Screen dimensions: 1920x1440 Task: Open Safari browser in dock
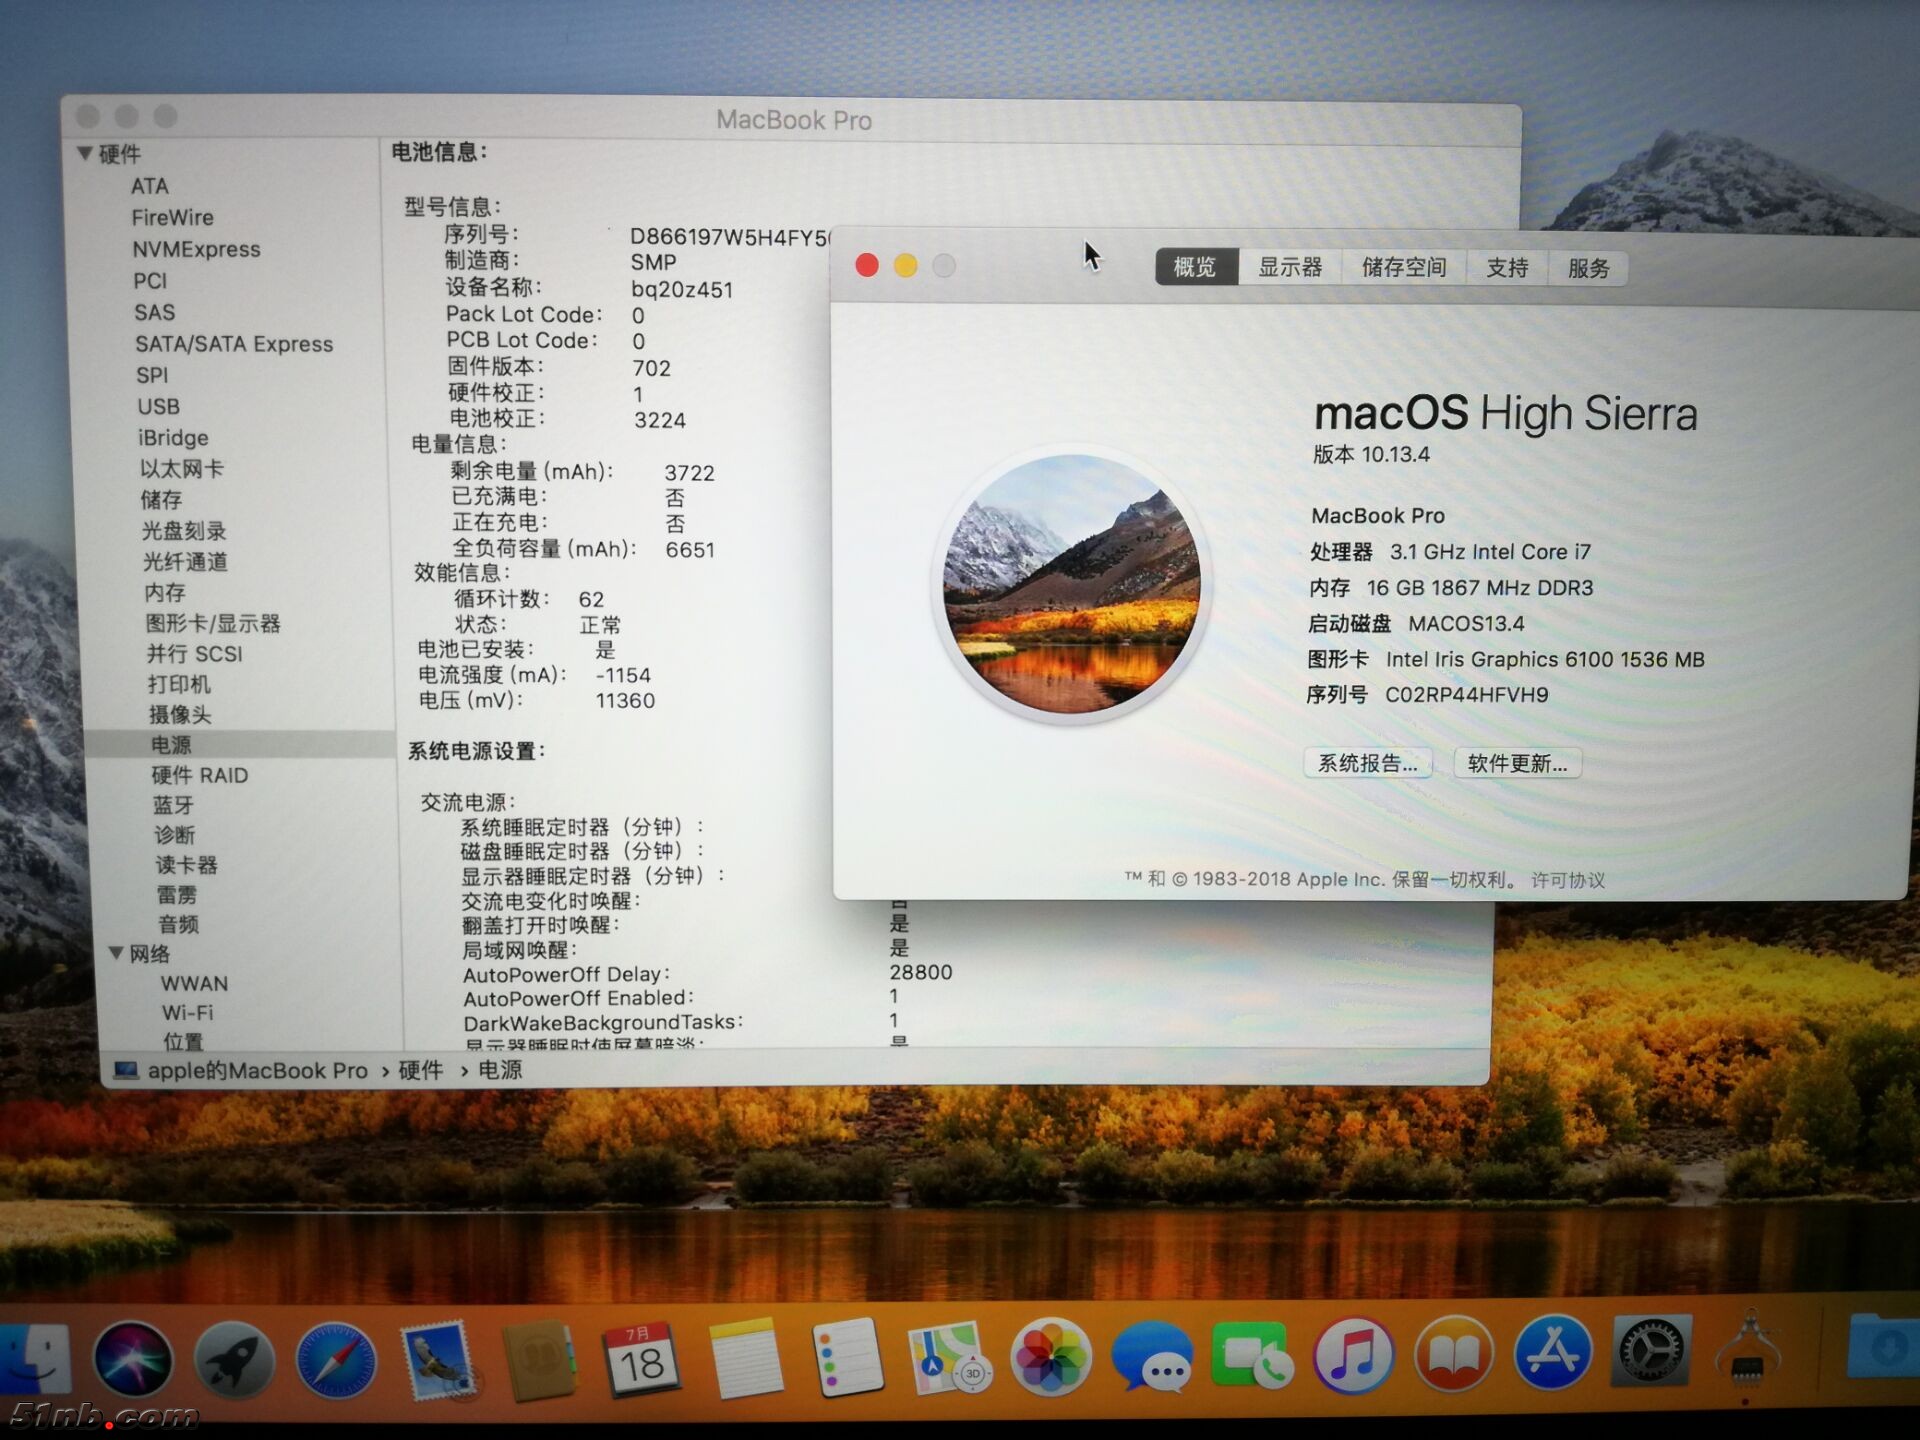click(337, 1358)
